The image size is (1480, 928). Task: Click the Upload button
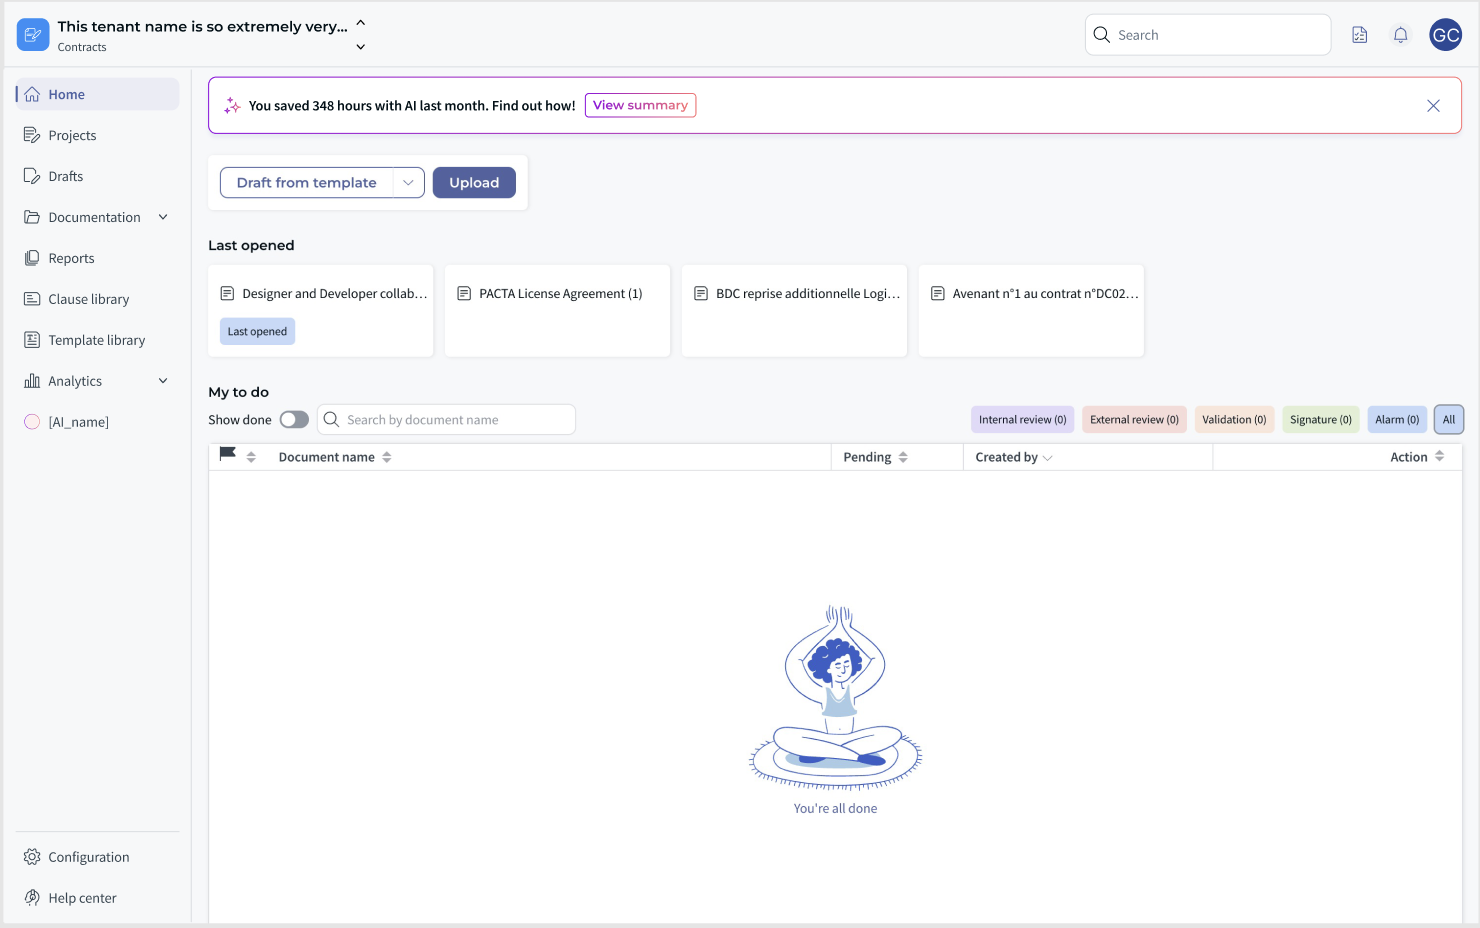click(474, 183)
